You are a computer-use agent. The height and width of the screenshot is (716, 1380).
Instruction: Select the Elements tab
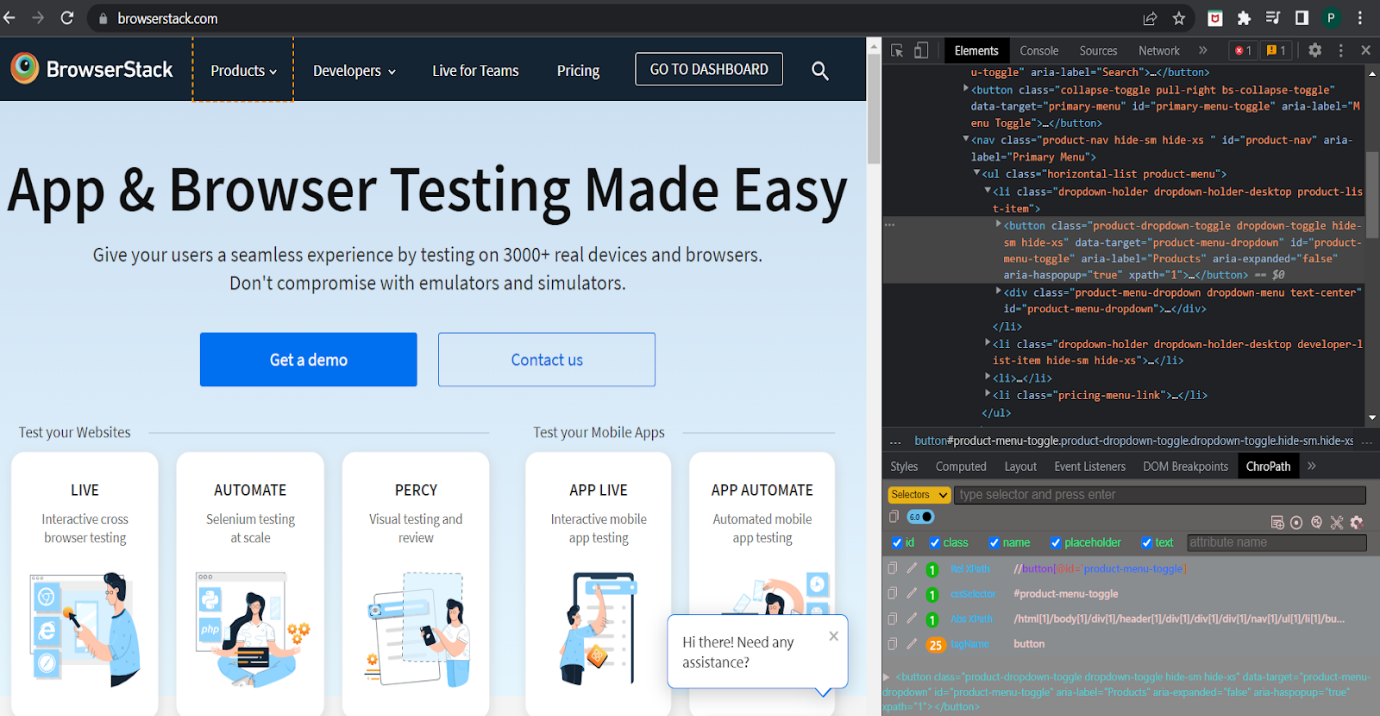[976, 51]
